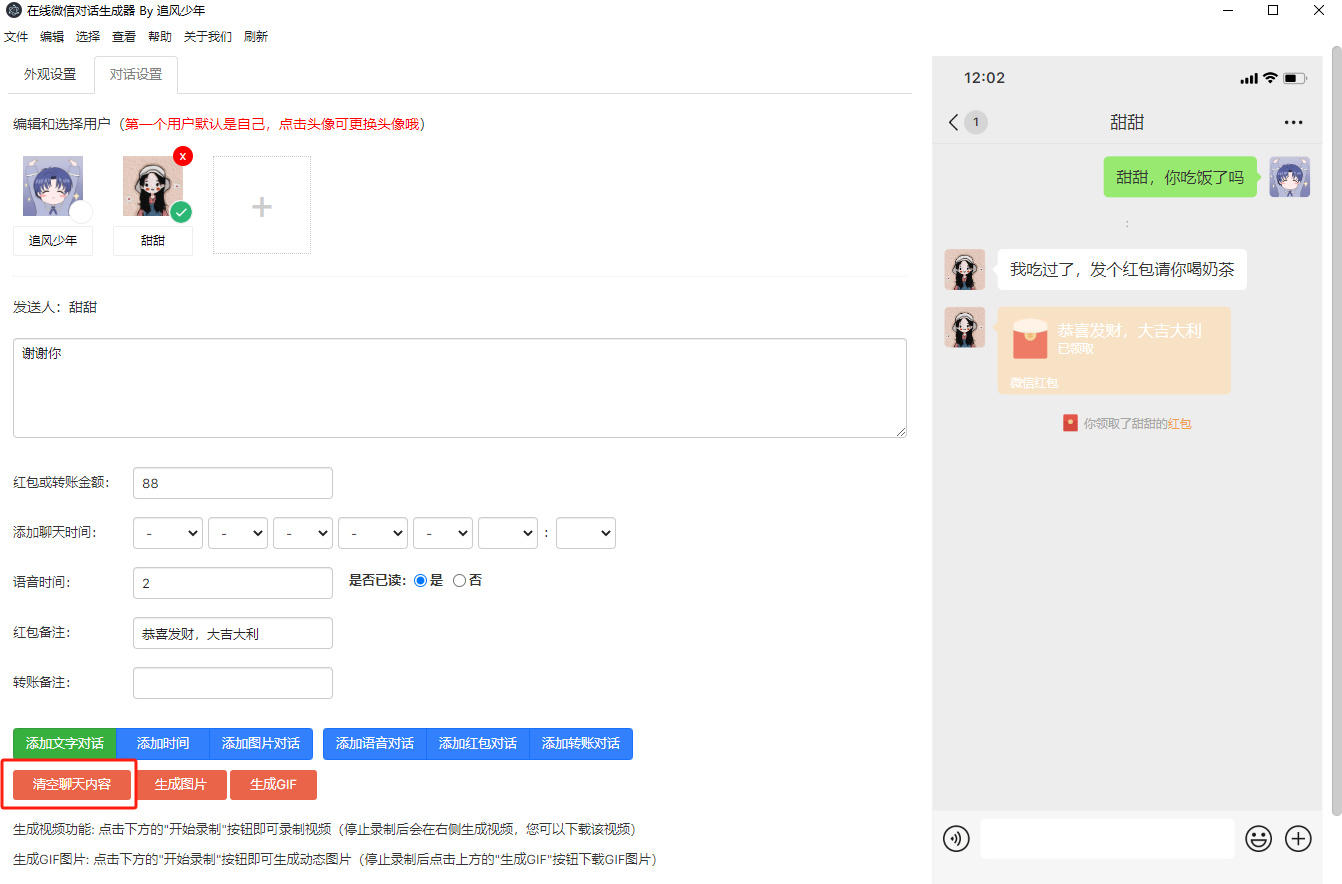Switch to 外观设置 tab
The height and width of the screenshot is (884, 1342).
tap(50, 75)
